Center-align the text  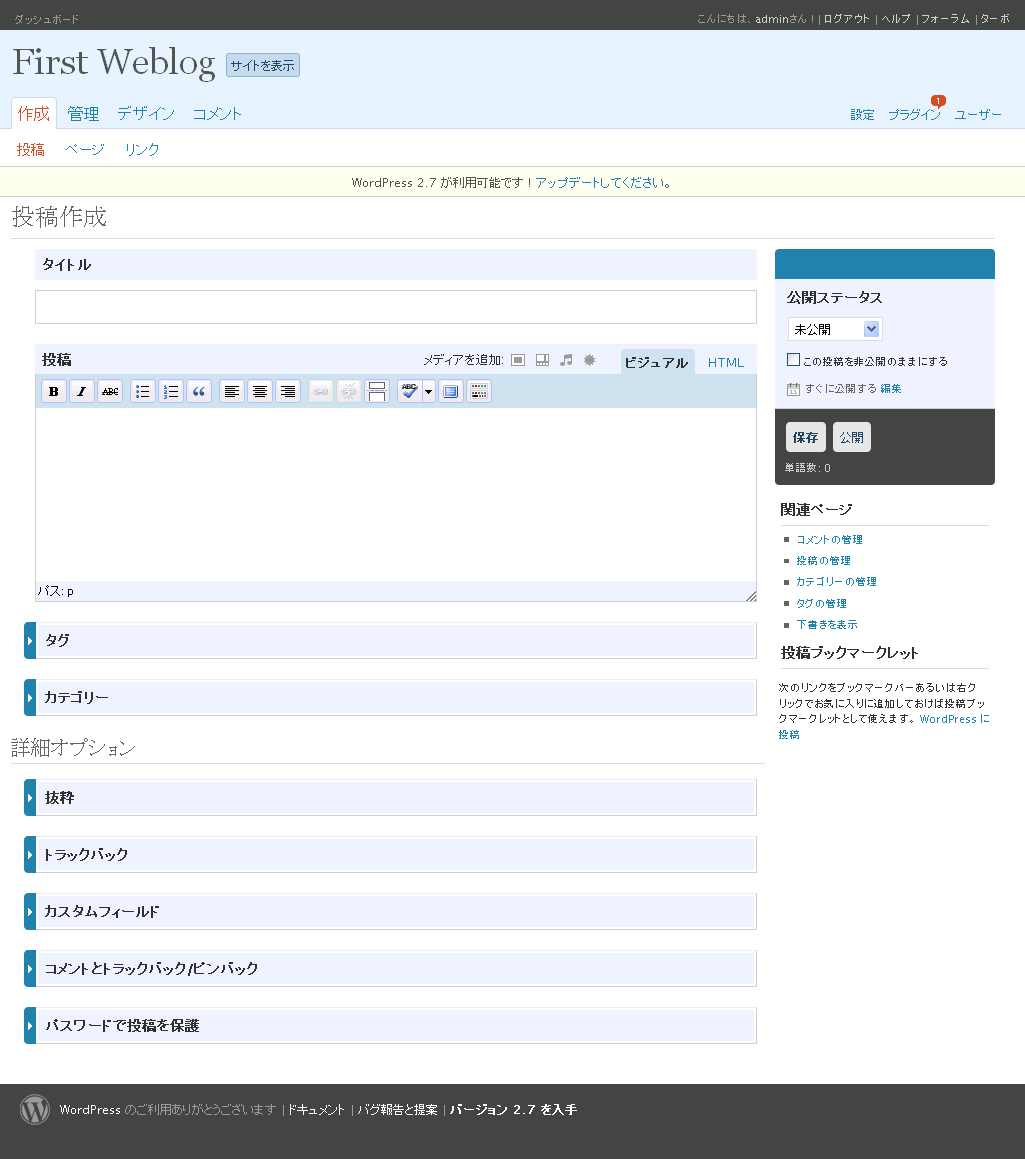[x=260, y=392]
